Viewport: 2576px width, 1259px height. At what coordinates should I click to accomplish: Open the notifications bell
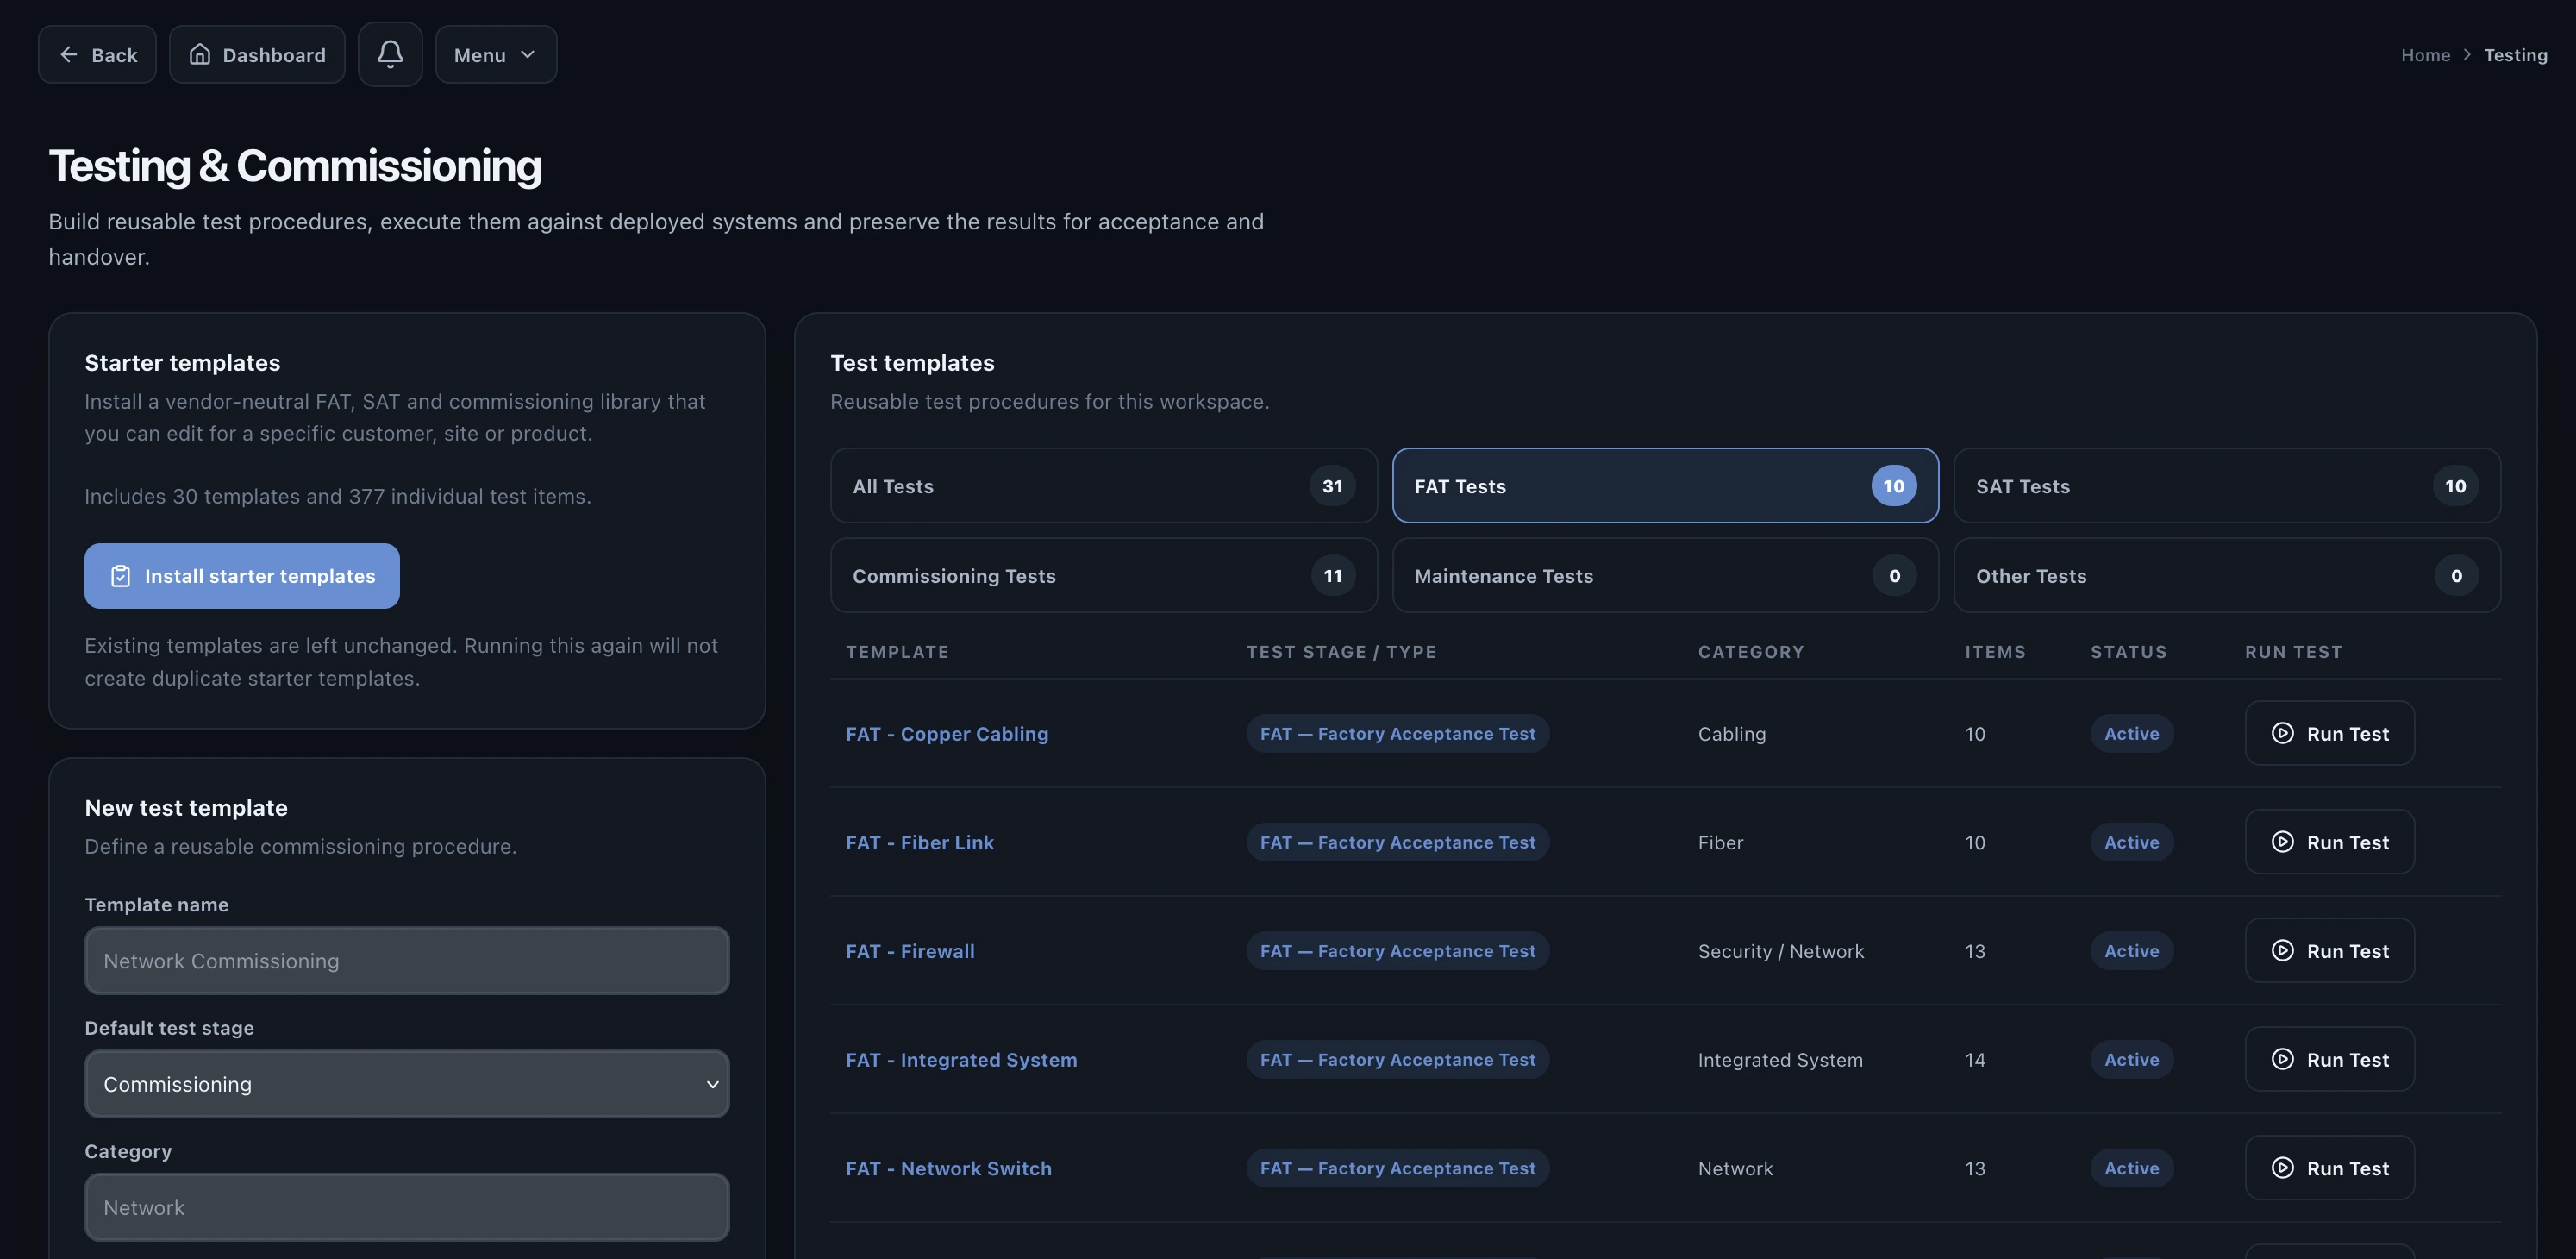(x=390, y=54)
